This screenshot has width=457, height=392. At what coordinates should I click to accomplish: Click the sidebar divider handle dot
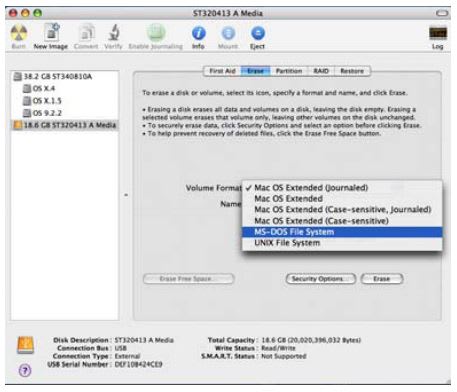click(126, 195)
